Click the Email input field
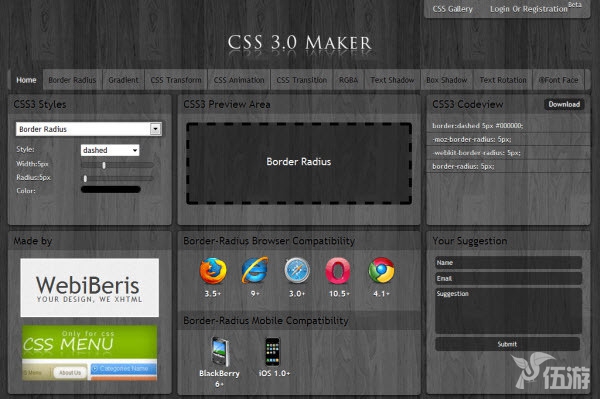 [x=508, y=278]
